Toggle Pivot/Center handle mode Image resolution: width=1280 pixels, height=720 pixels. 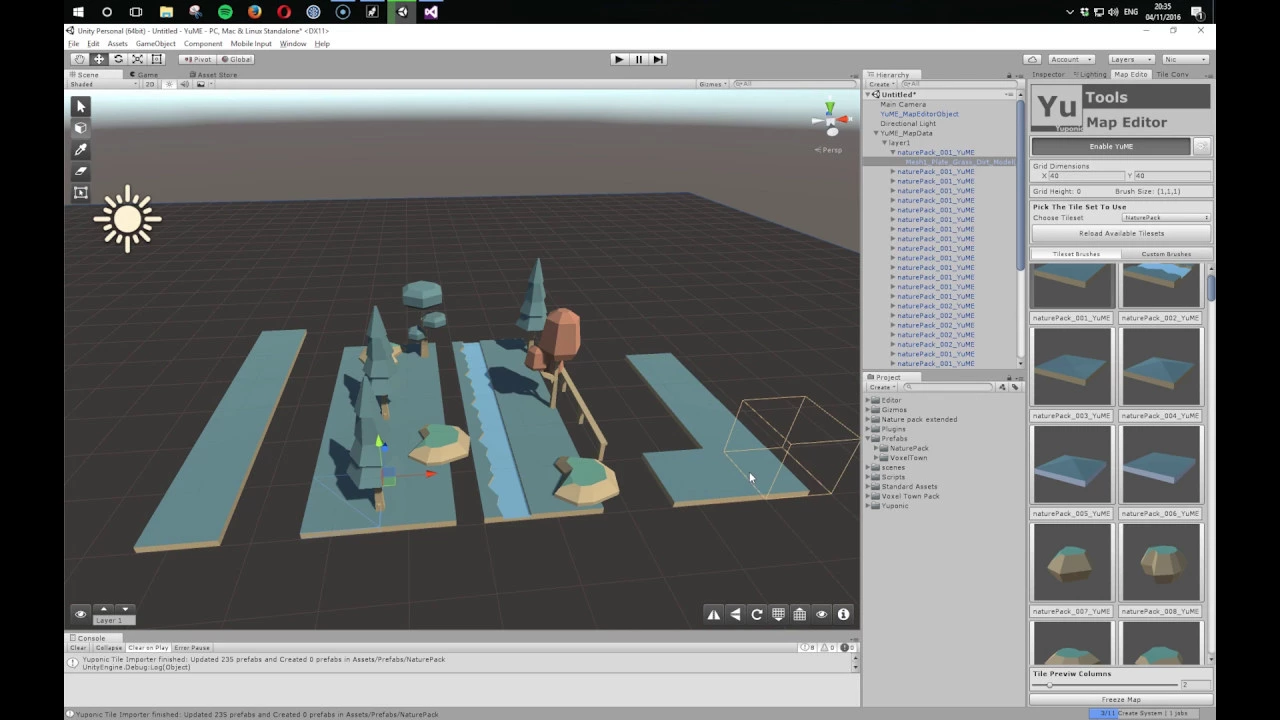[x=197, y=59]
